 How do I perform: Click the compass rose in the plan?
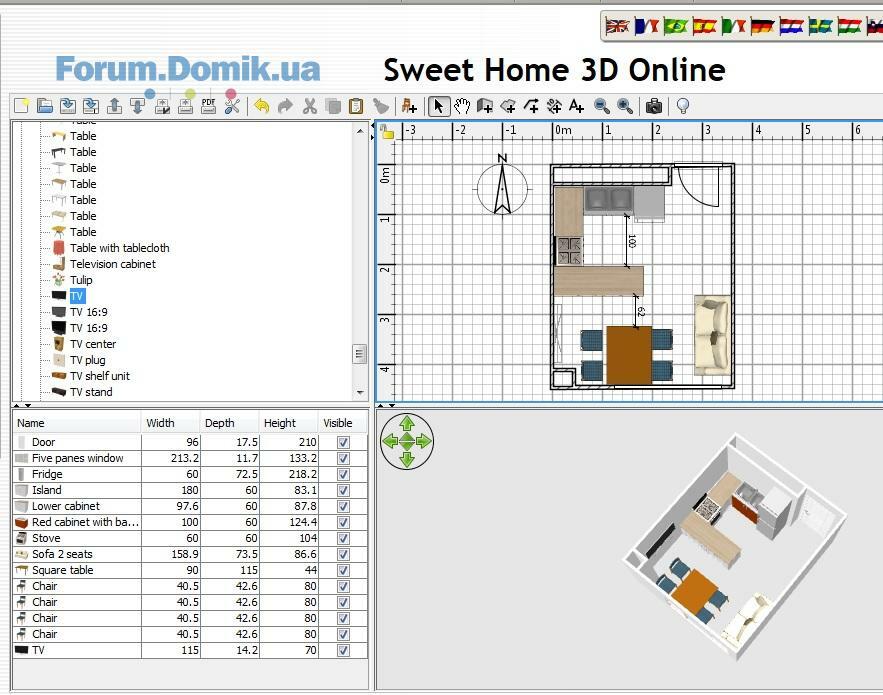502,186
